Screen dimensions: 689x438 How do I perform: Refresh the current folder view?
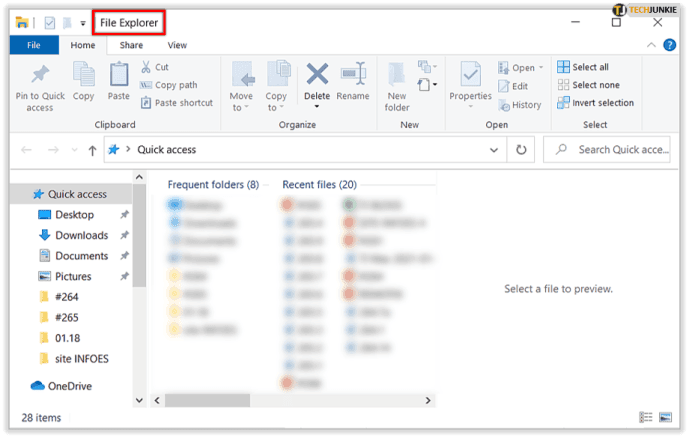pos(521,150)
